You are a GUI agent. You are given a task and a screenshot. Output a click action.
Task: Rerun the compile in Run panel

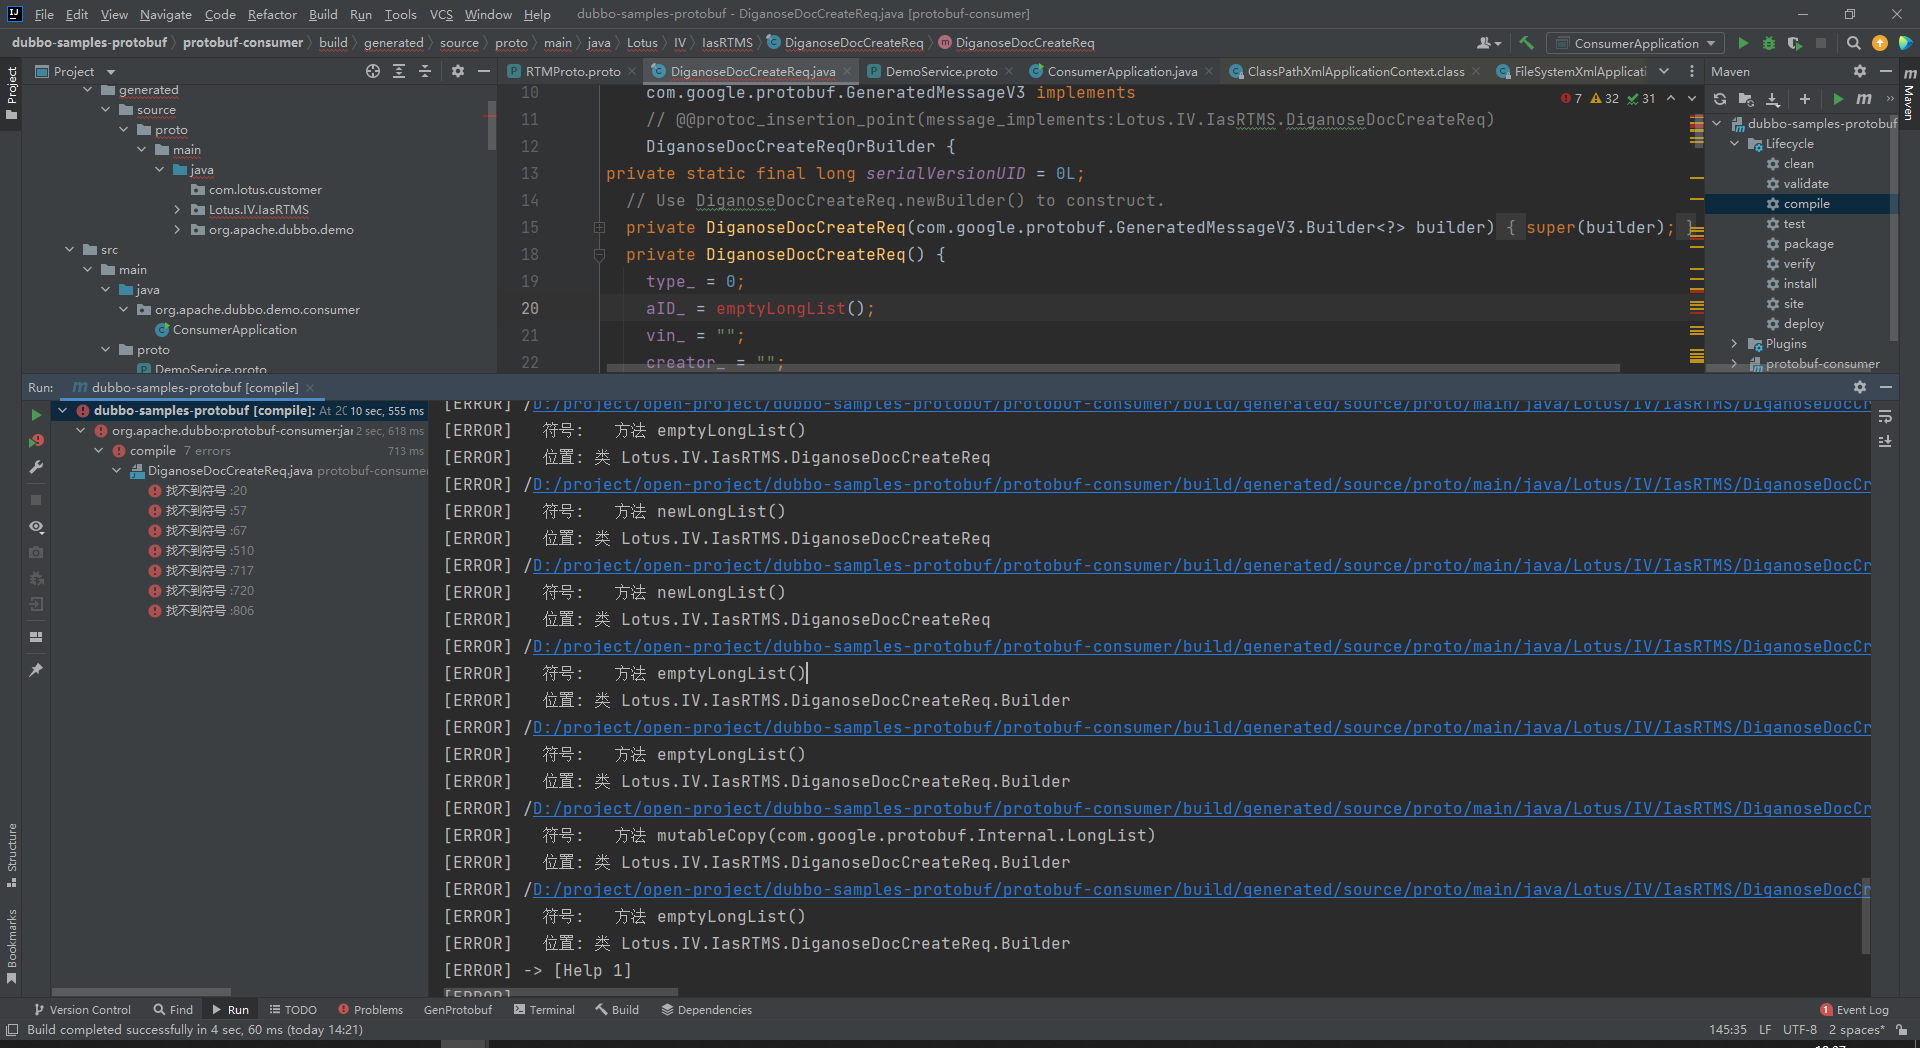(36, 414)
